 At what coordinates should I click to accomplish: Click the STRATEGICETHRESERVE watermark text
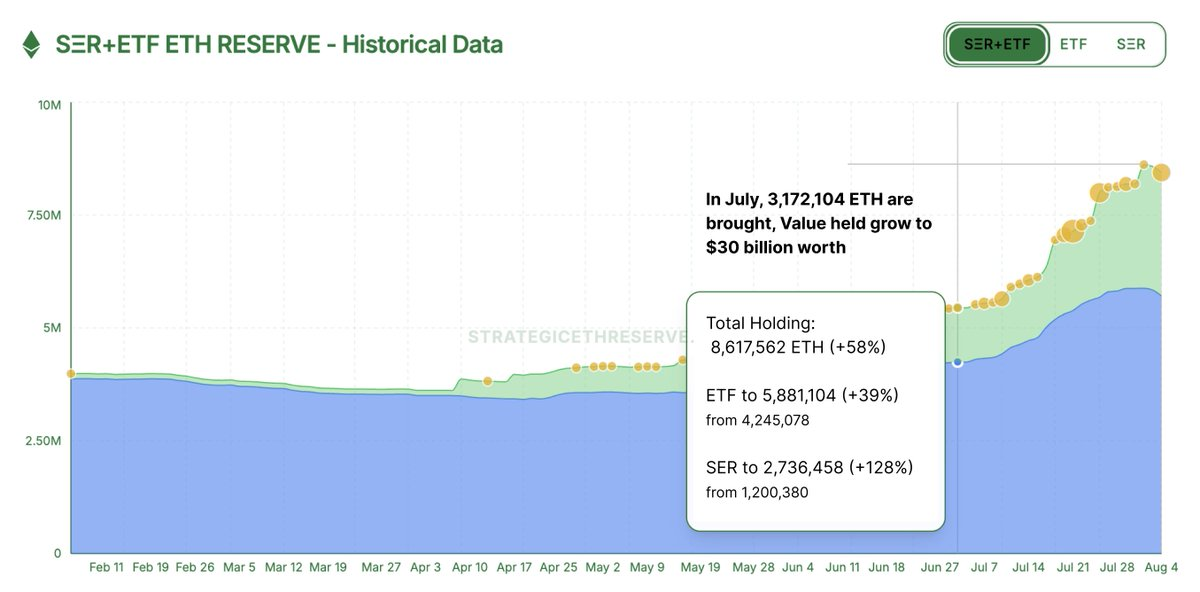577,337
